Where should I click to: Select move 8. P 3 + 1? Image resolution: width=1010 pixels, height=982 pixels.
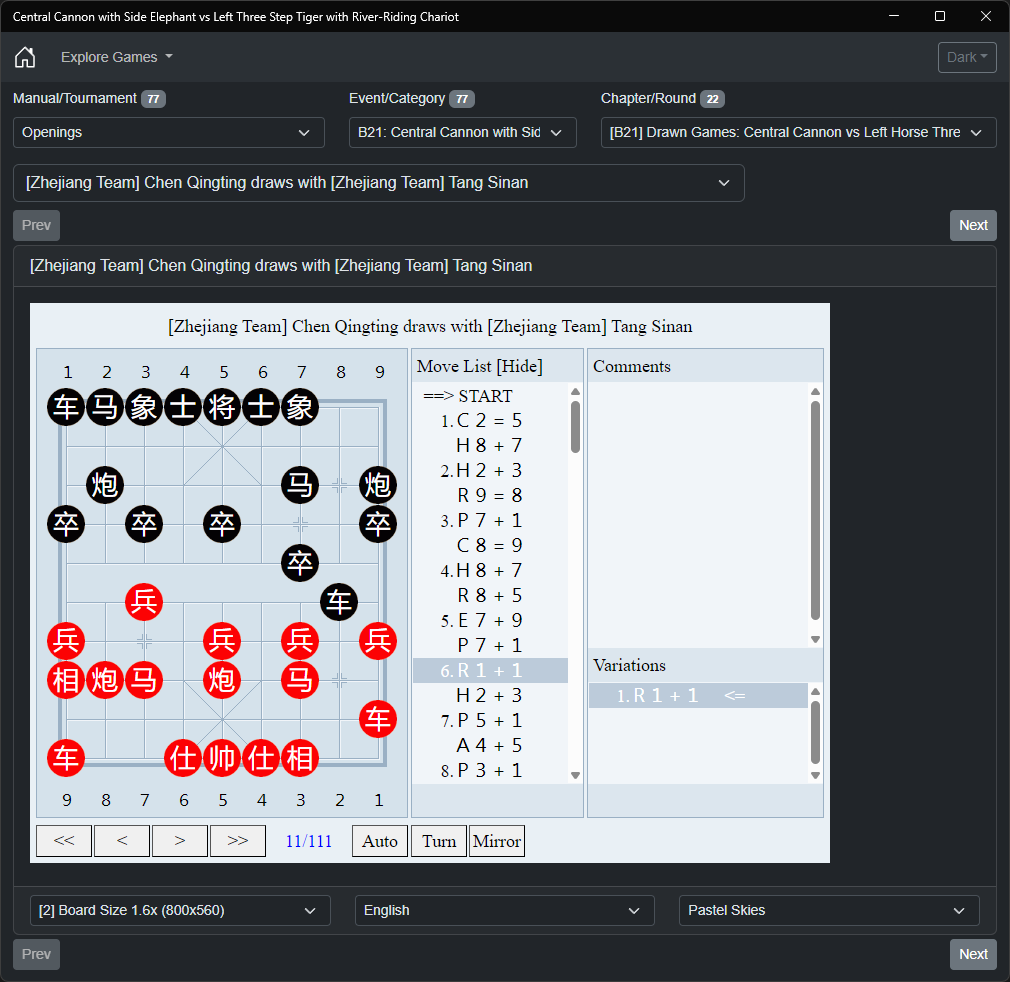tap(490, 770)
